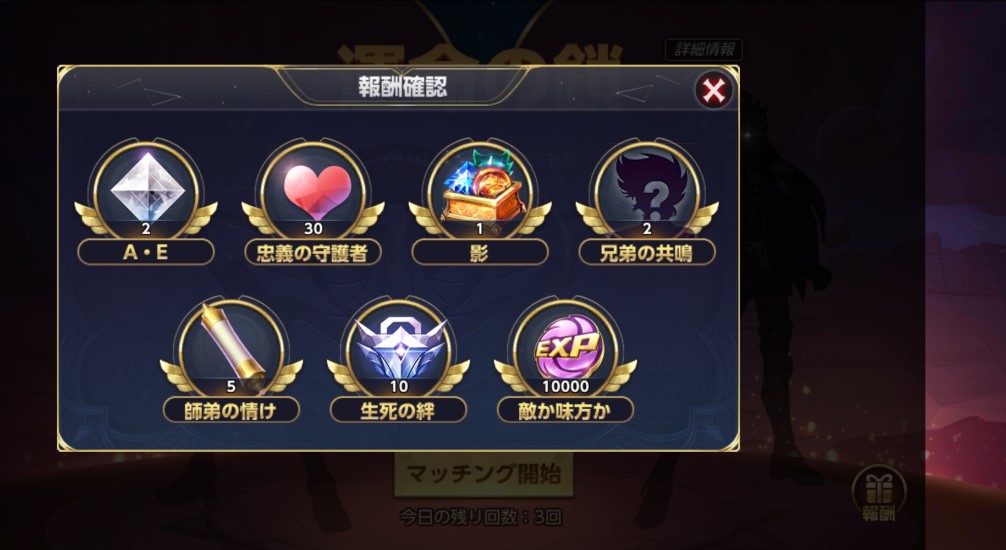1006x550 pixels.
Task: Click the silver winged emblem reward icon
Action: click(398, 347)
